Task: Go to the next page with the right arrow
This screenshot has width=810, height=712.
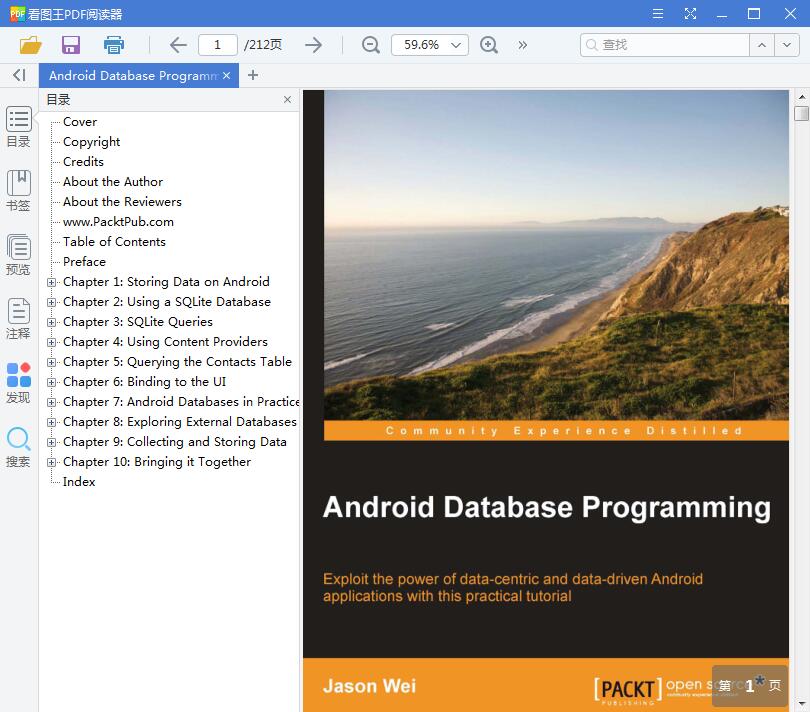Action: pyautogui.click(x=314, y=45)
